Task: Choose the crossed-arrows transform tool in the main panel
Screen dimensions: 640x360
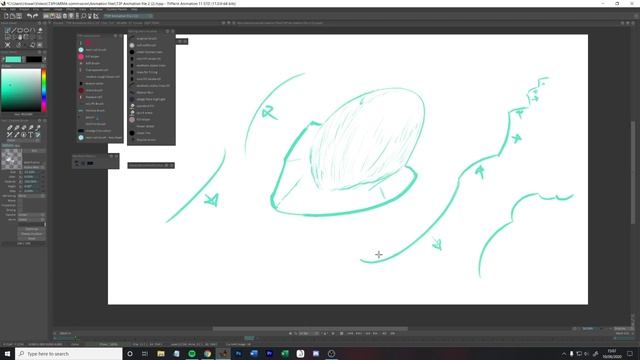Action: click(7, 45)
